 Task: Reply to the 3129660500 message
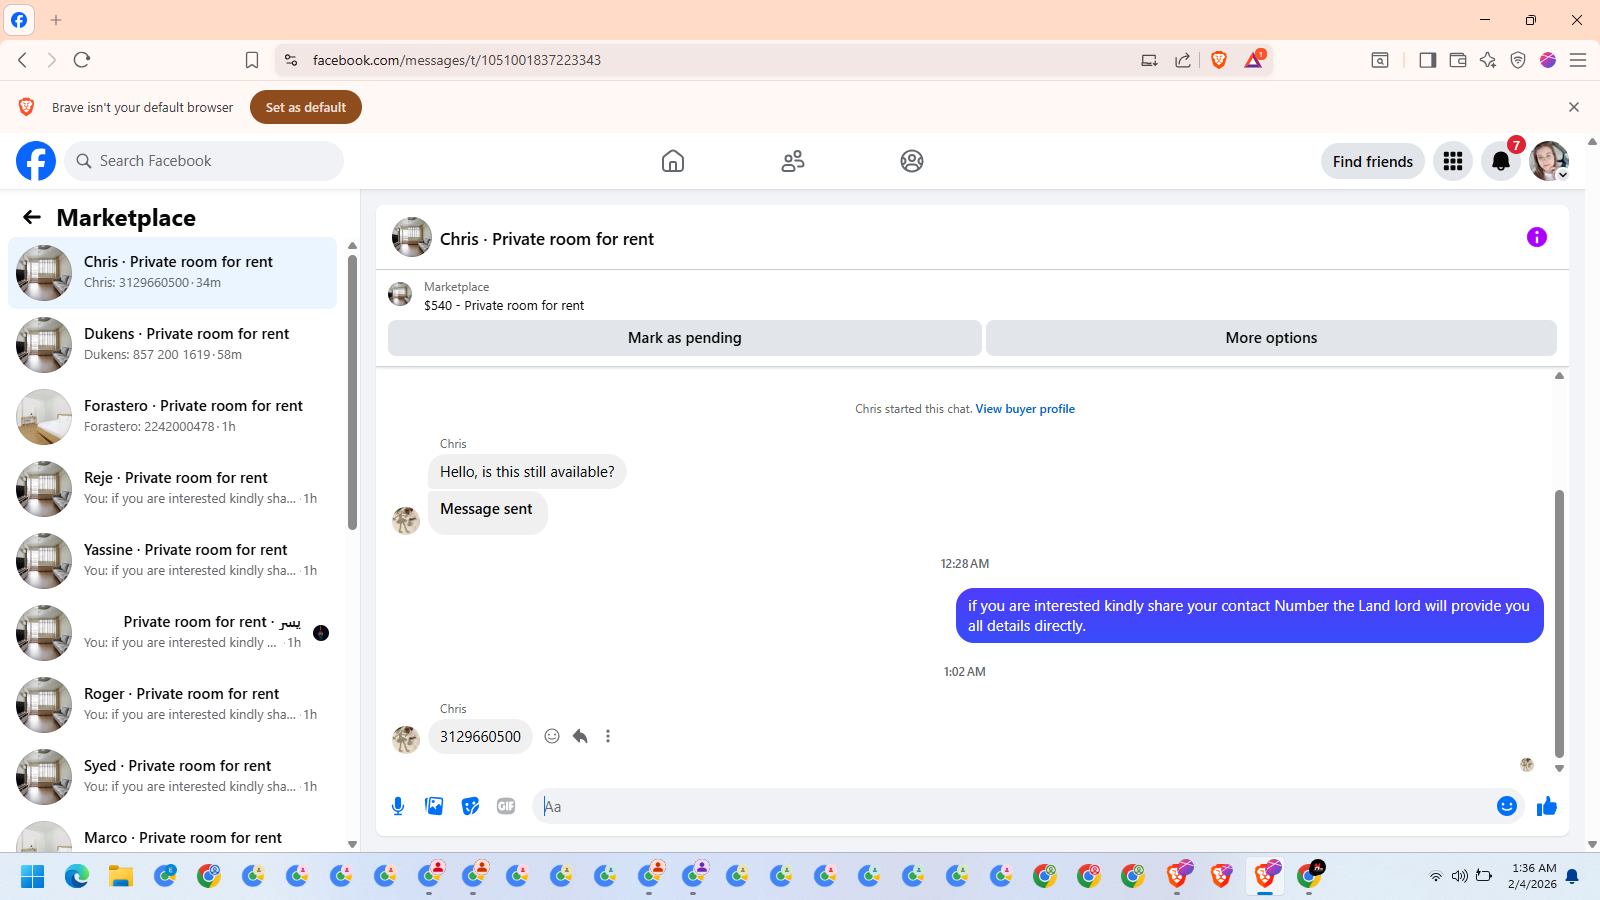click(580, 736)
